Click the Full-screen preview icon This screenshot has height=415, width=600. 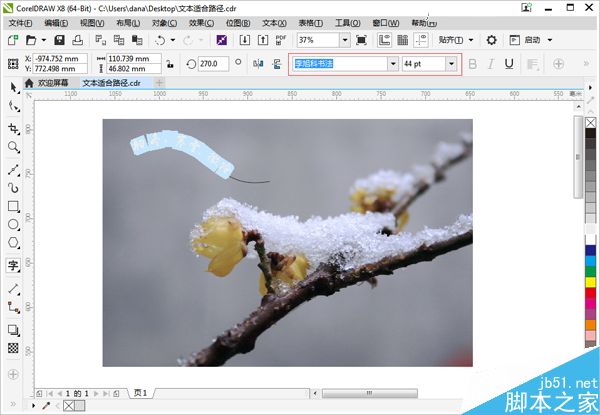[x=361, y=40]
